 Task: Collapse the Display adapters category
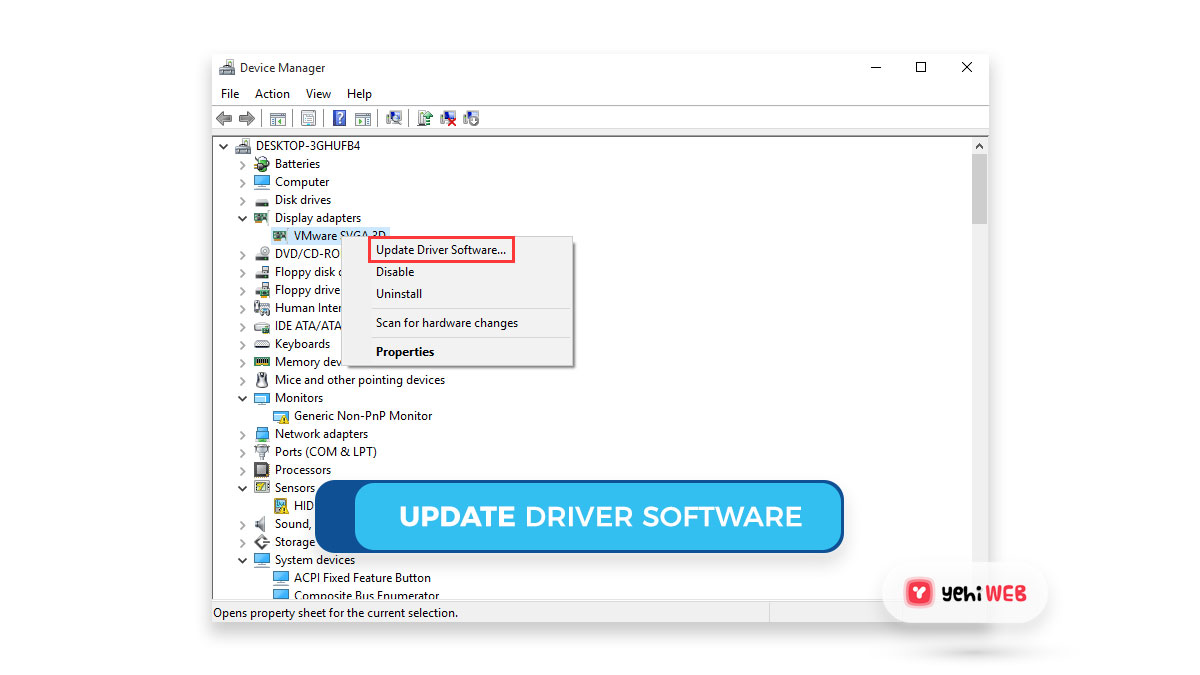[243, 218]
